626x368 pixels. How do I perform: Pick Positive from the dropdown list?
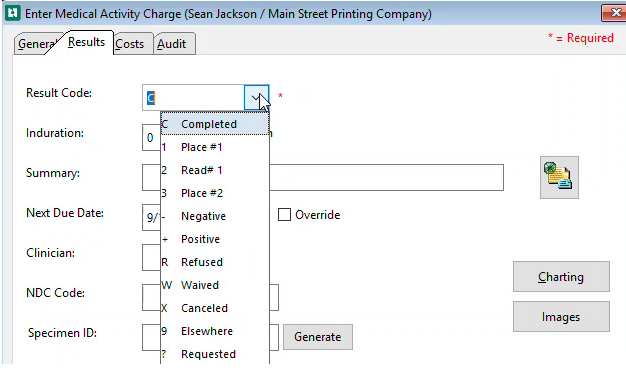[x=215, y=239]
